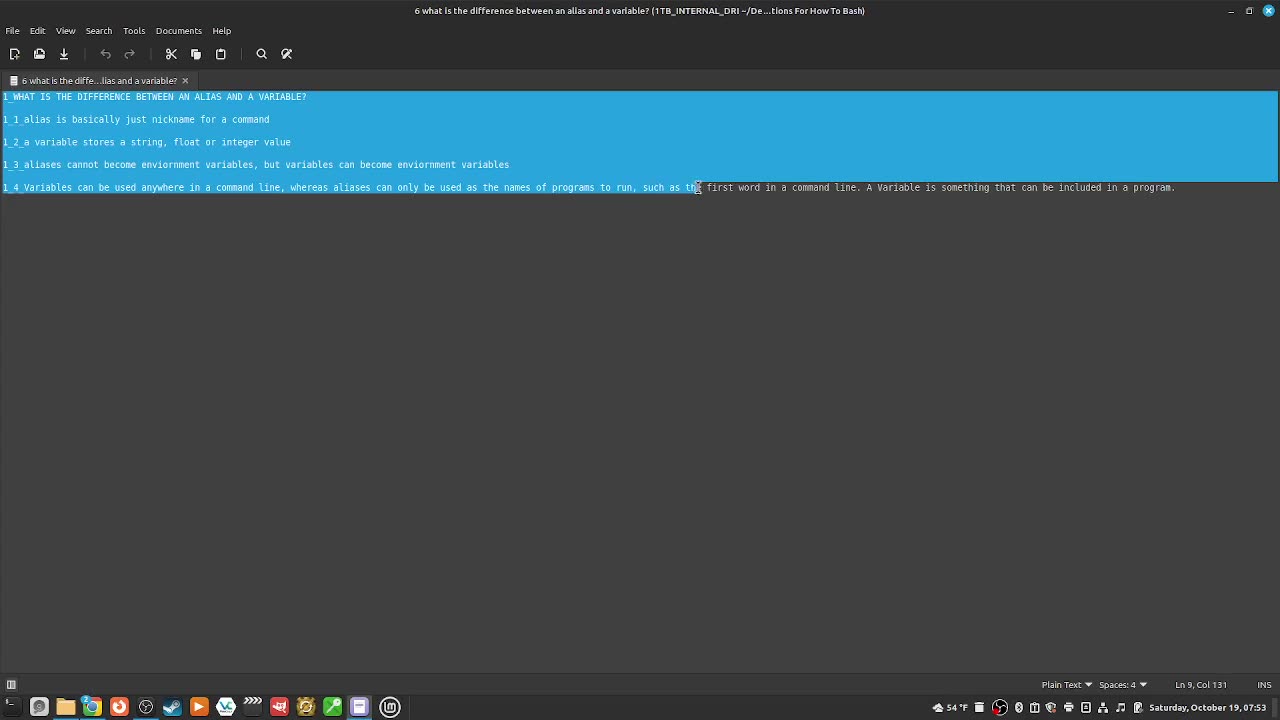The width and height of the screenshot is (1280, 720).
Task: Place cursor at 'A Variable is something'
Action: pos(927,187)
